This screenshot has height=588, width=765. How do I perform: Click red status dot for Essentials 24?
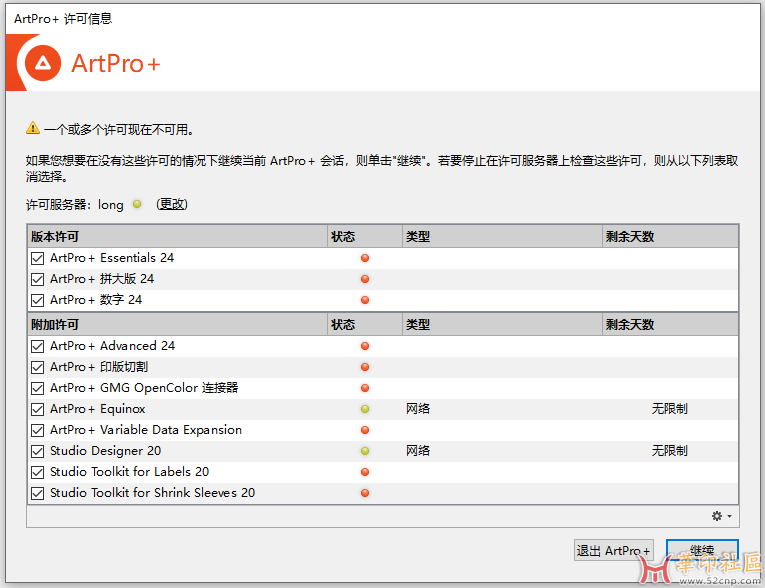click(364, 258)
